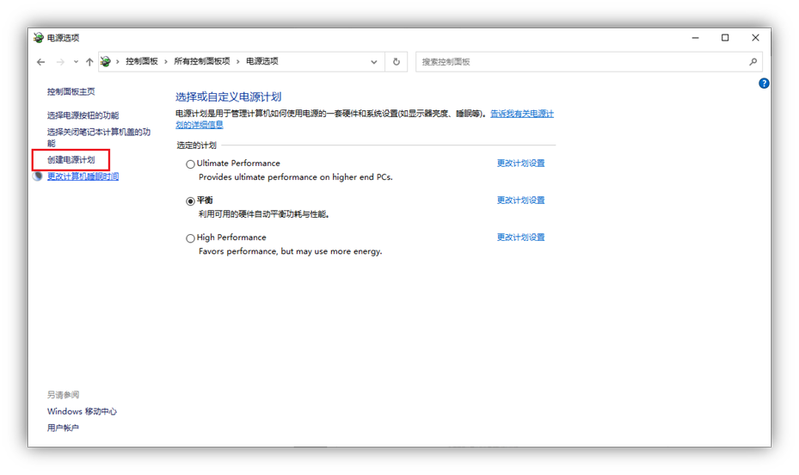Select the High Performance power plan
The image size is (799, 475).
[x=191, y=238]
